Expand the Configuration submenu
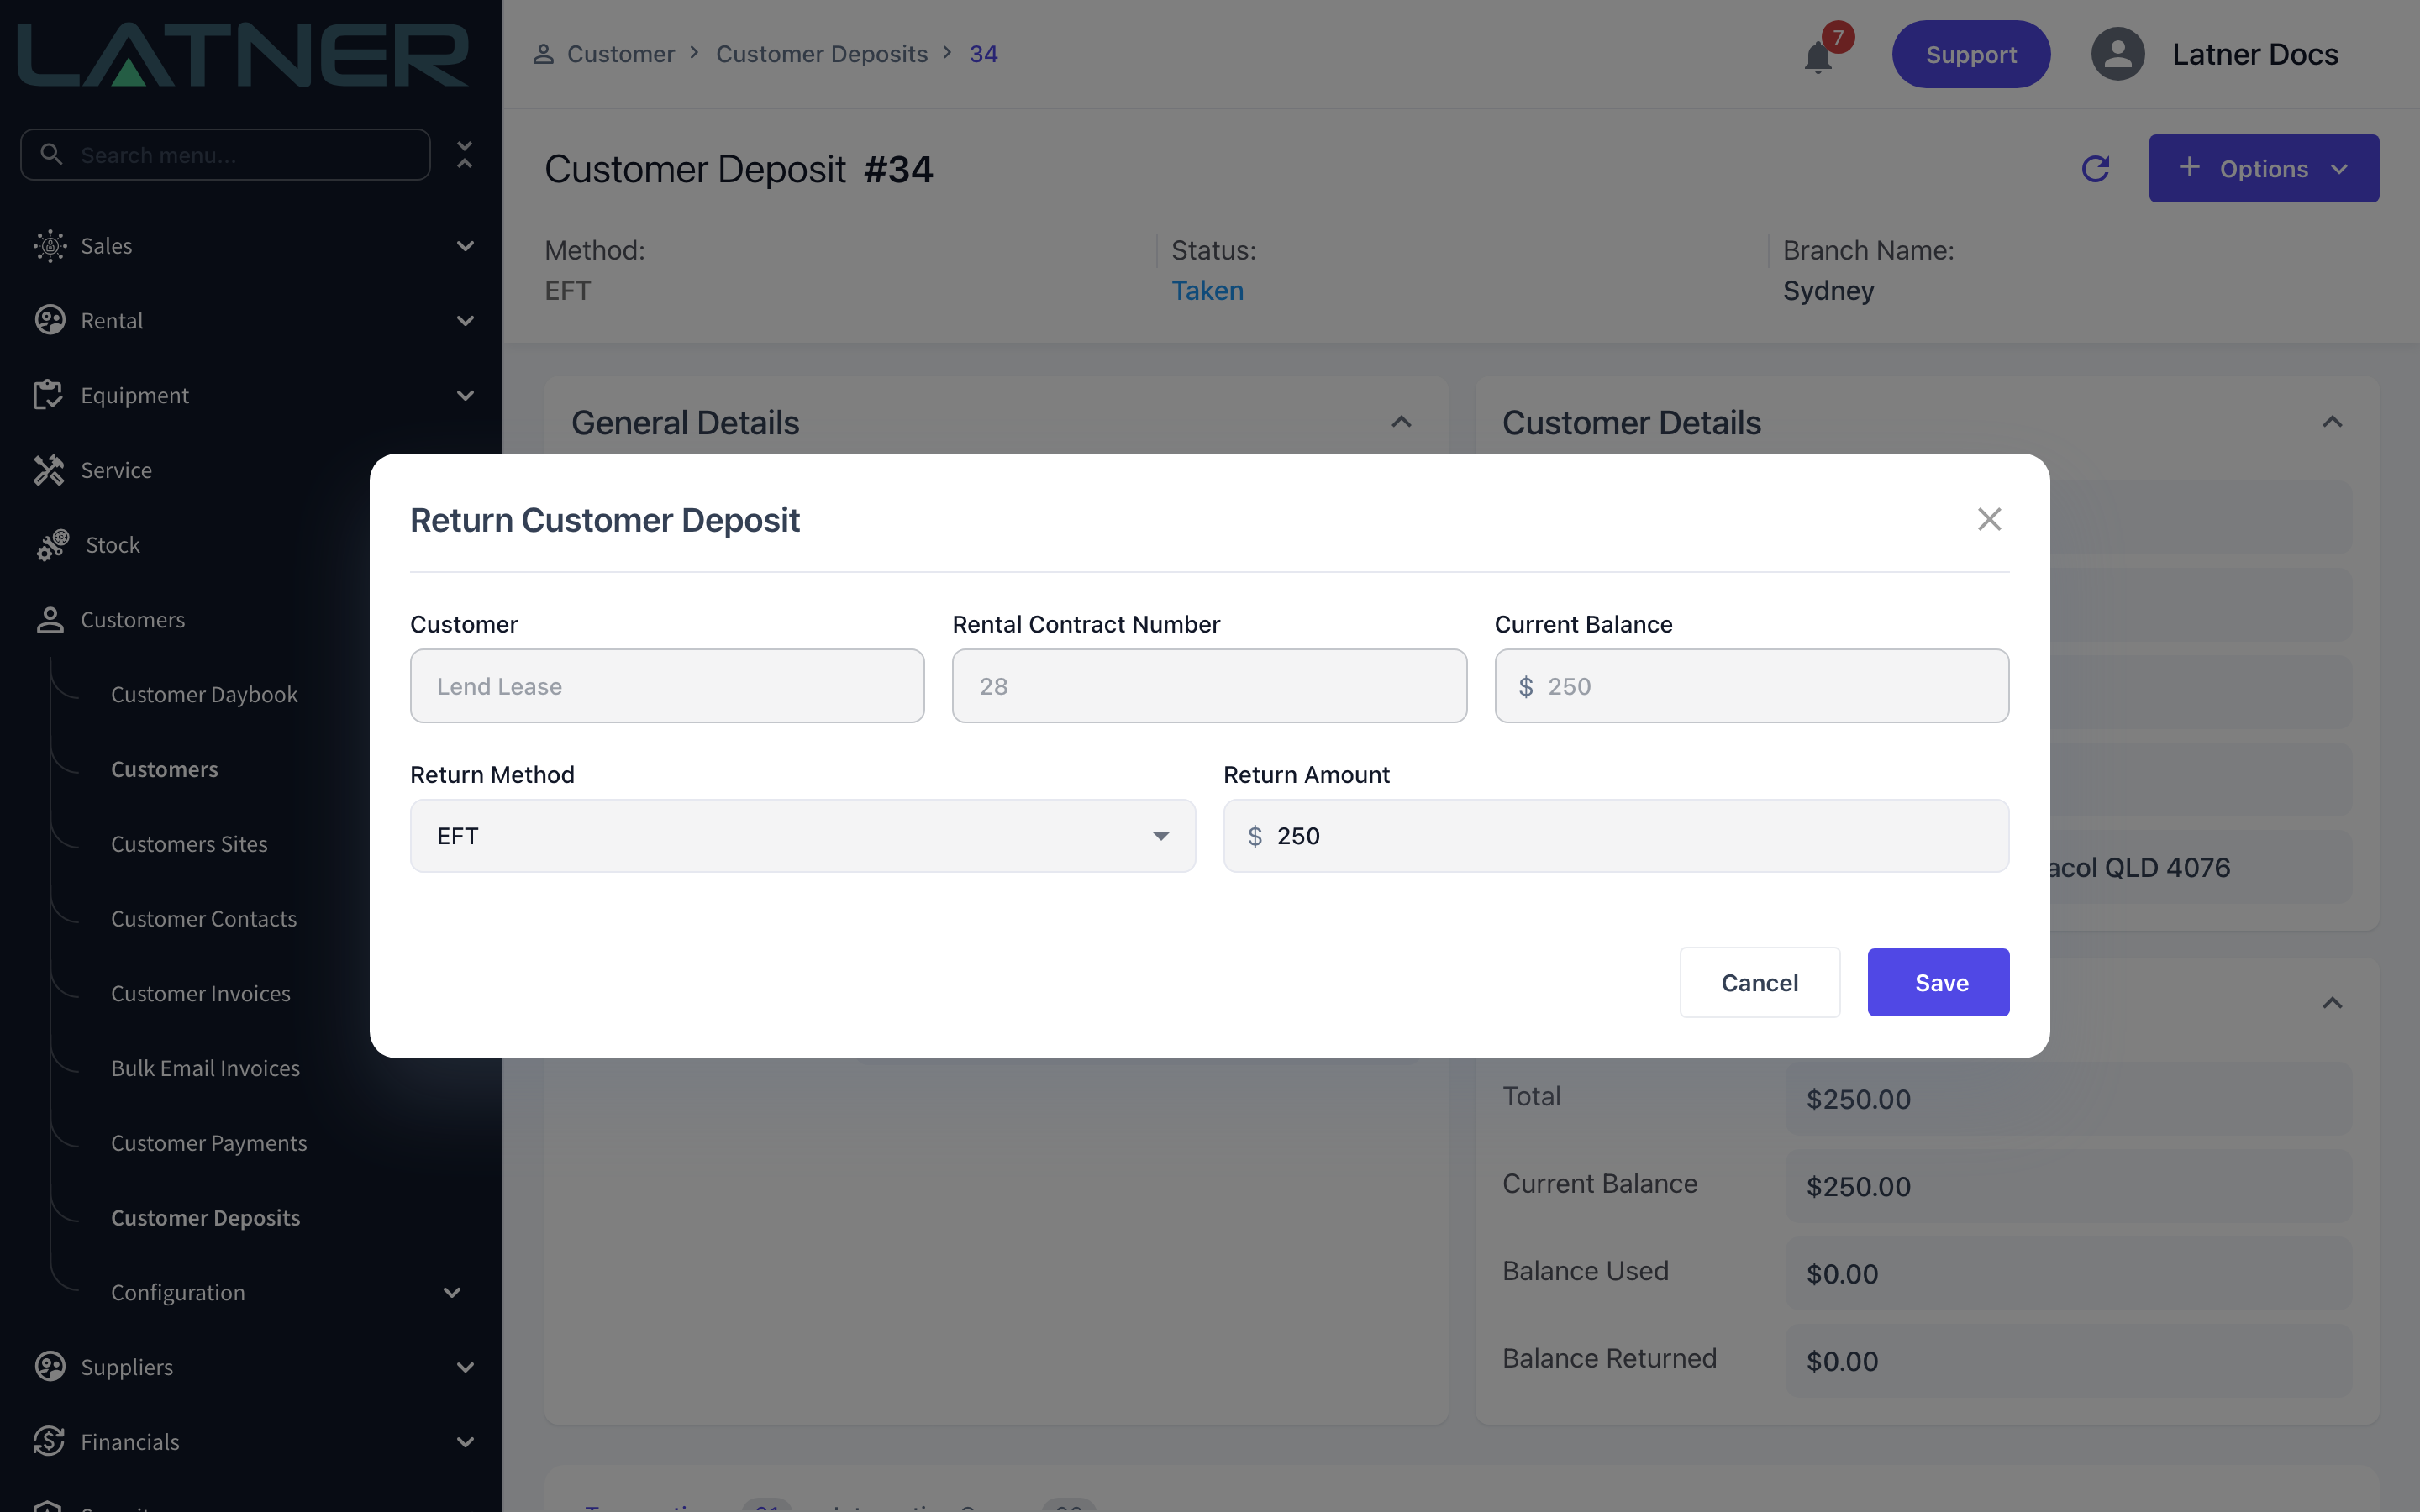This screenshot has height=1512, width=2420. pyautogui.click(x=452, y=1293)
